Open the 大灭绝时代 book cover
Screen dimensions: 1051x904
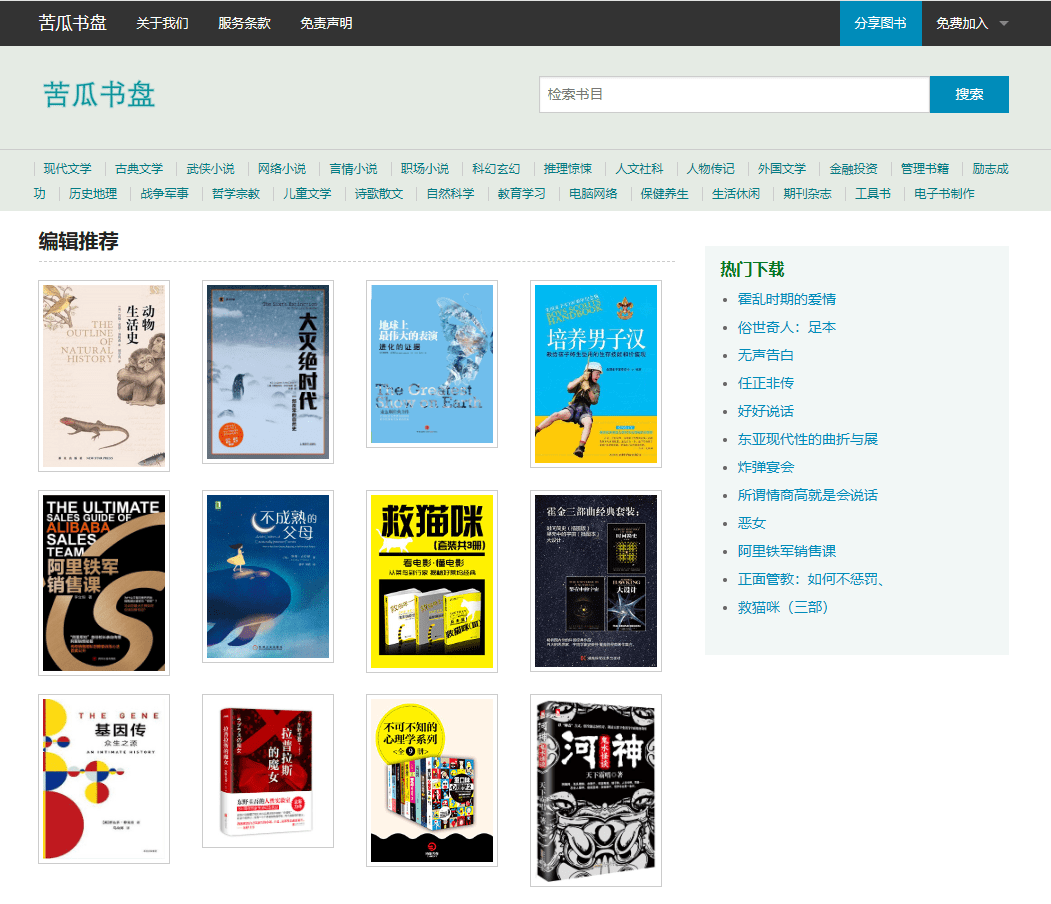point(268,372)
